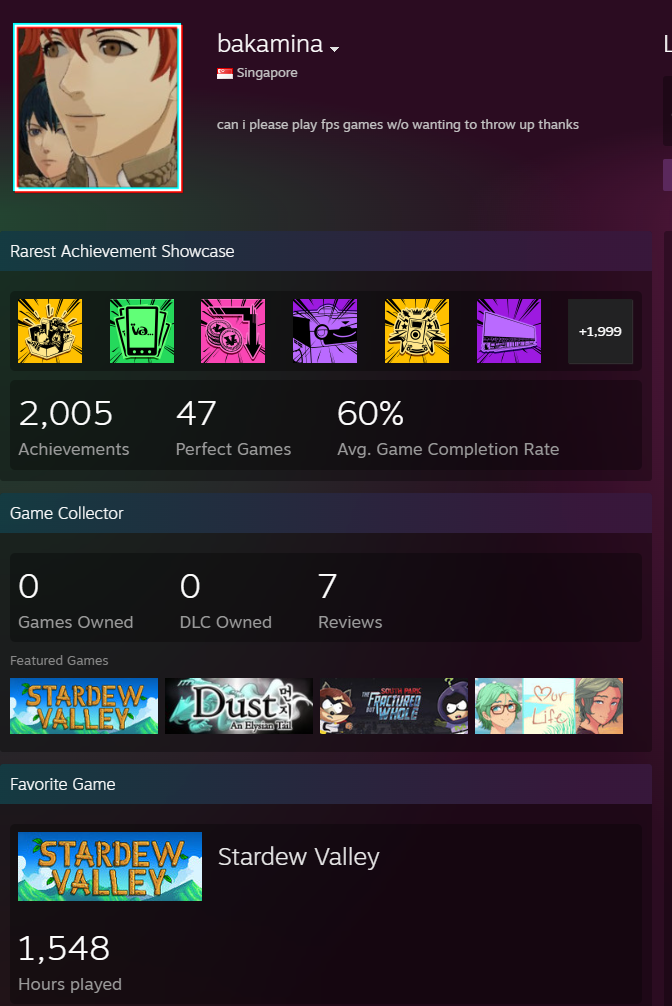
Task: Open Dust: An Elysian Tail featured game
Action: pos(239,706)
